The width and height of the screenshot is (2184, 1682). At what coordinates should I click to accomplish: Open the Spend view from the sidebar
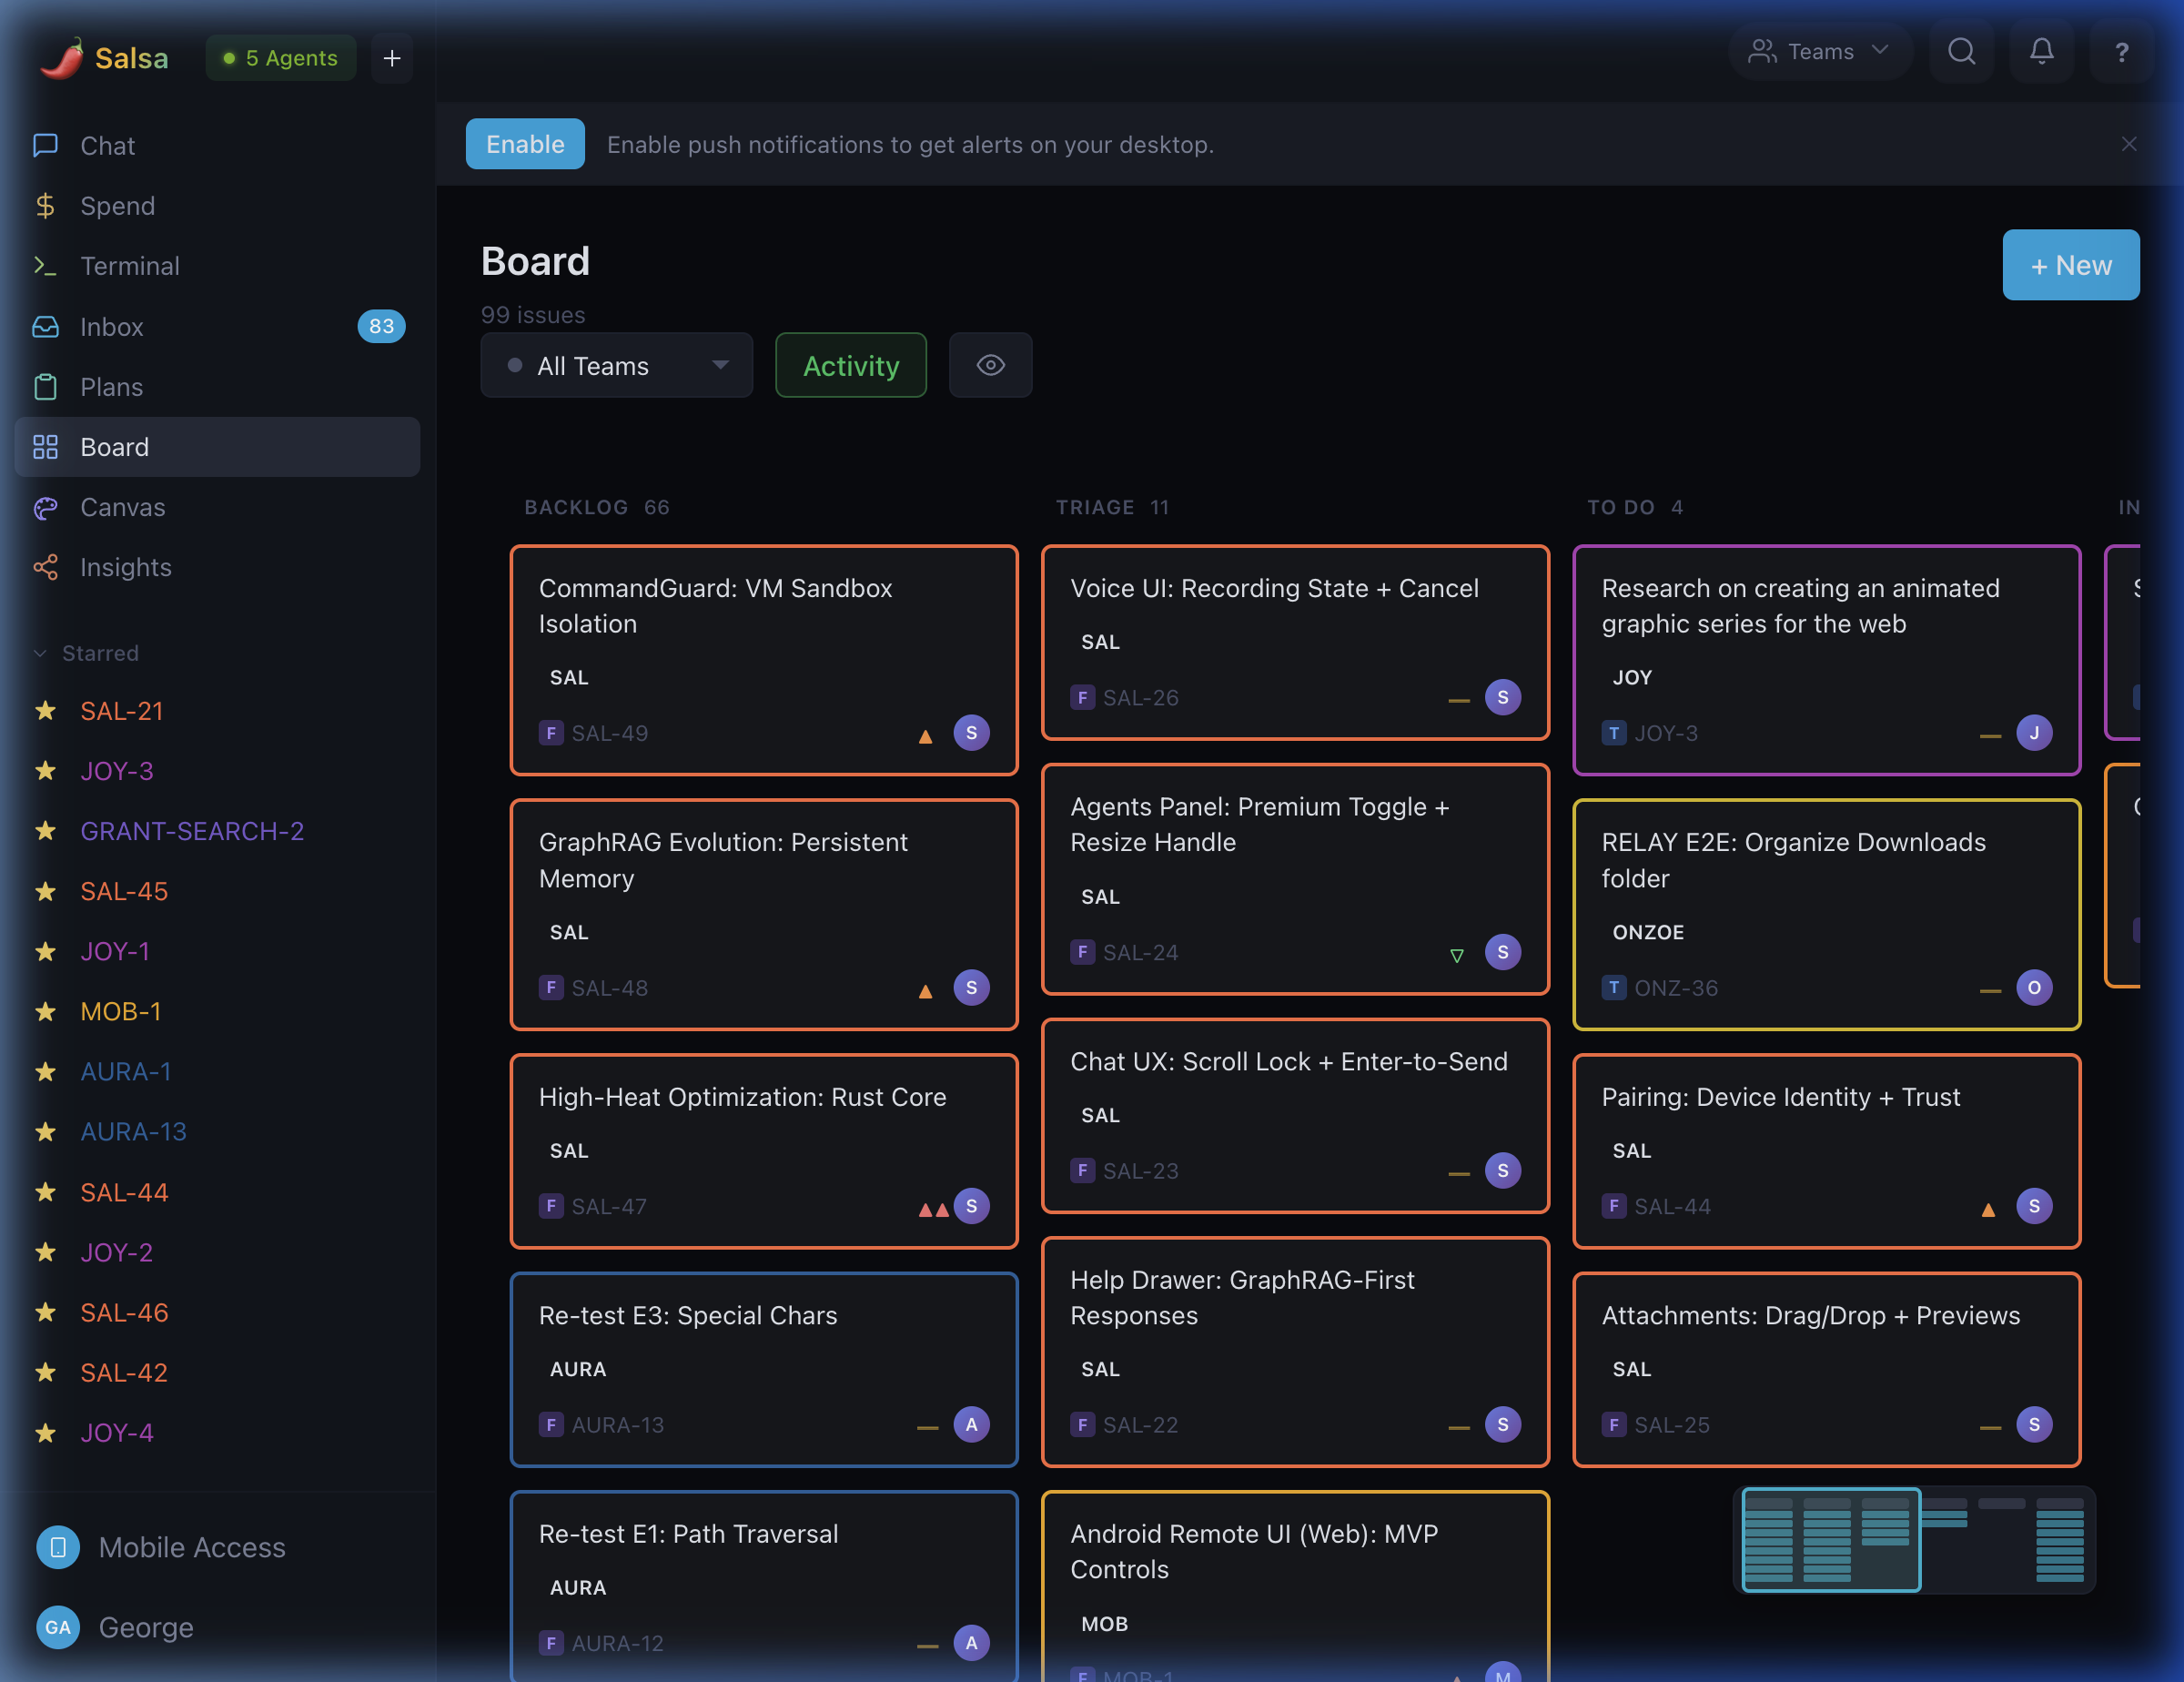pos(117,206)
